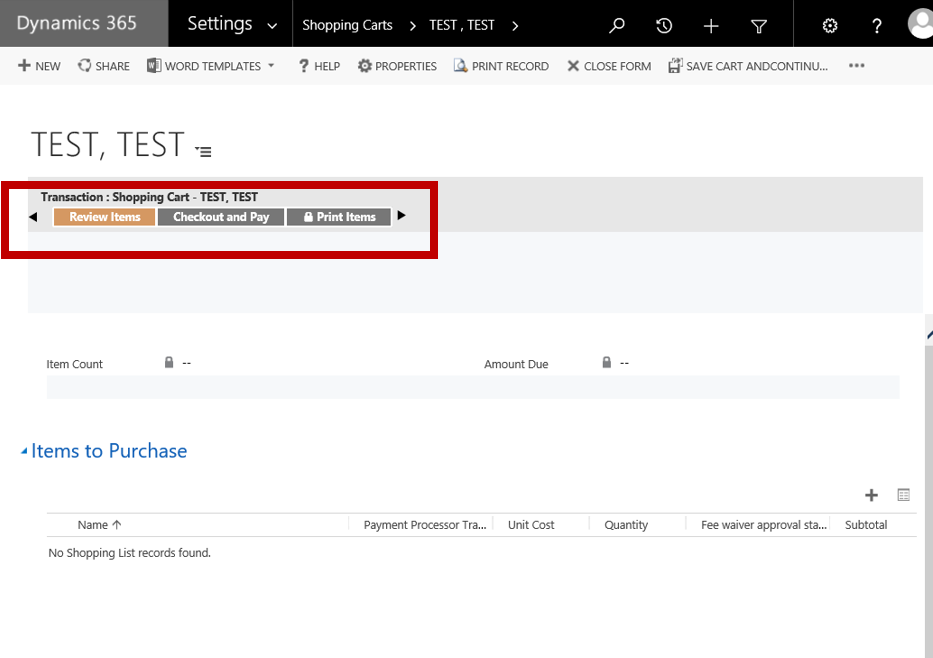The height and width of the screenshot is (658, 933).
Task: Click the question mark help icon
Action: (877, 26)
